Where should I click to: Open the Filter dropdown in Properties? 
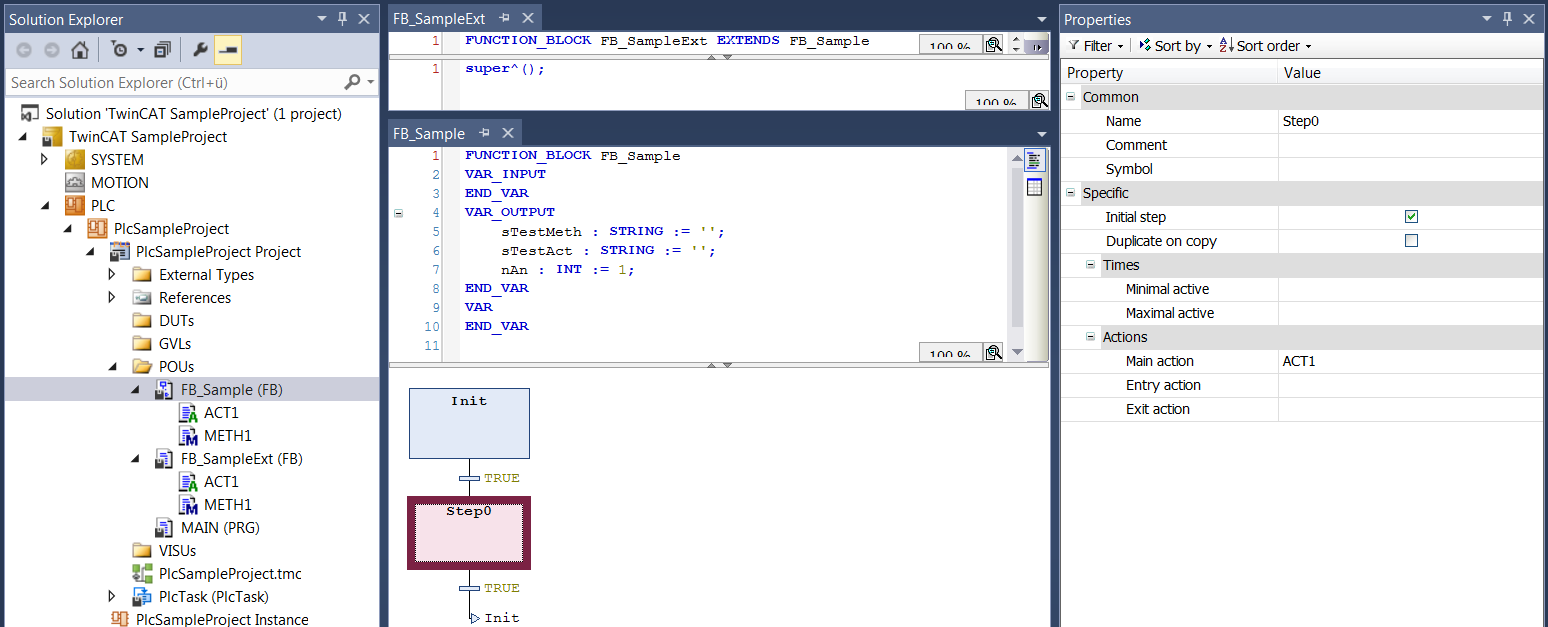pos(1097,46)
